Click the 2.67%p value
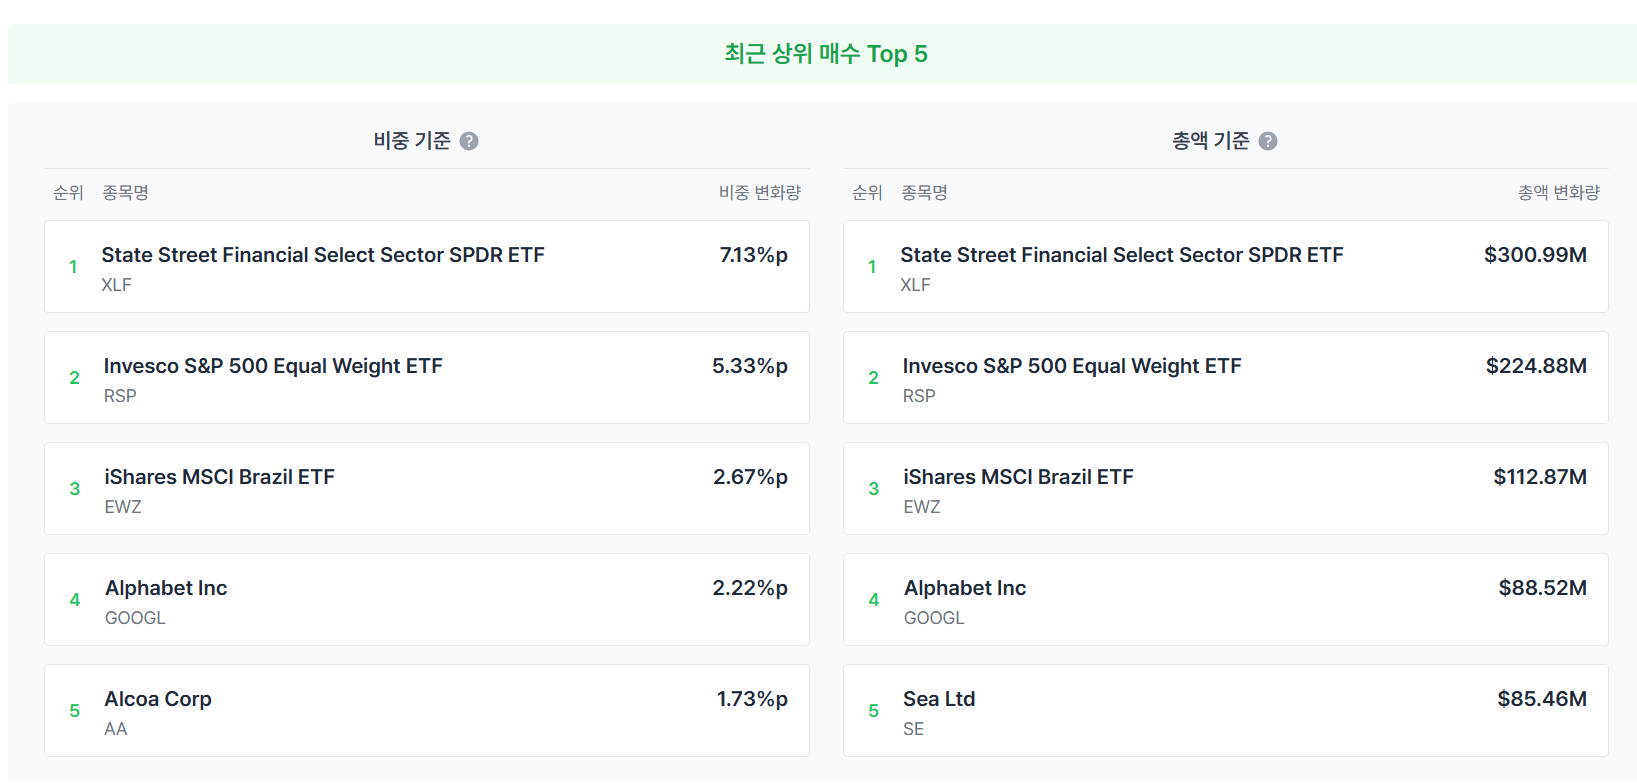Viewport: 1637px width, 783px height. (751, 477)
